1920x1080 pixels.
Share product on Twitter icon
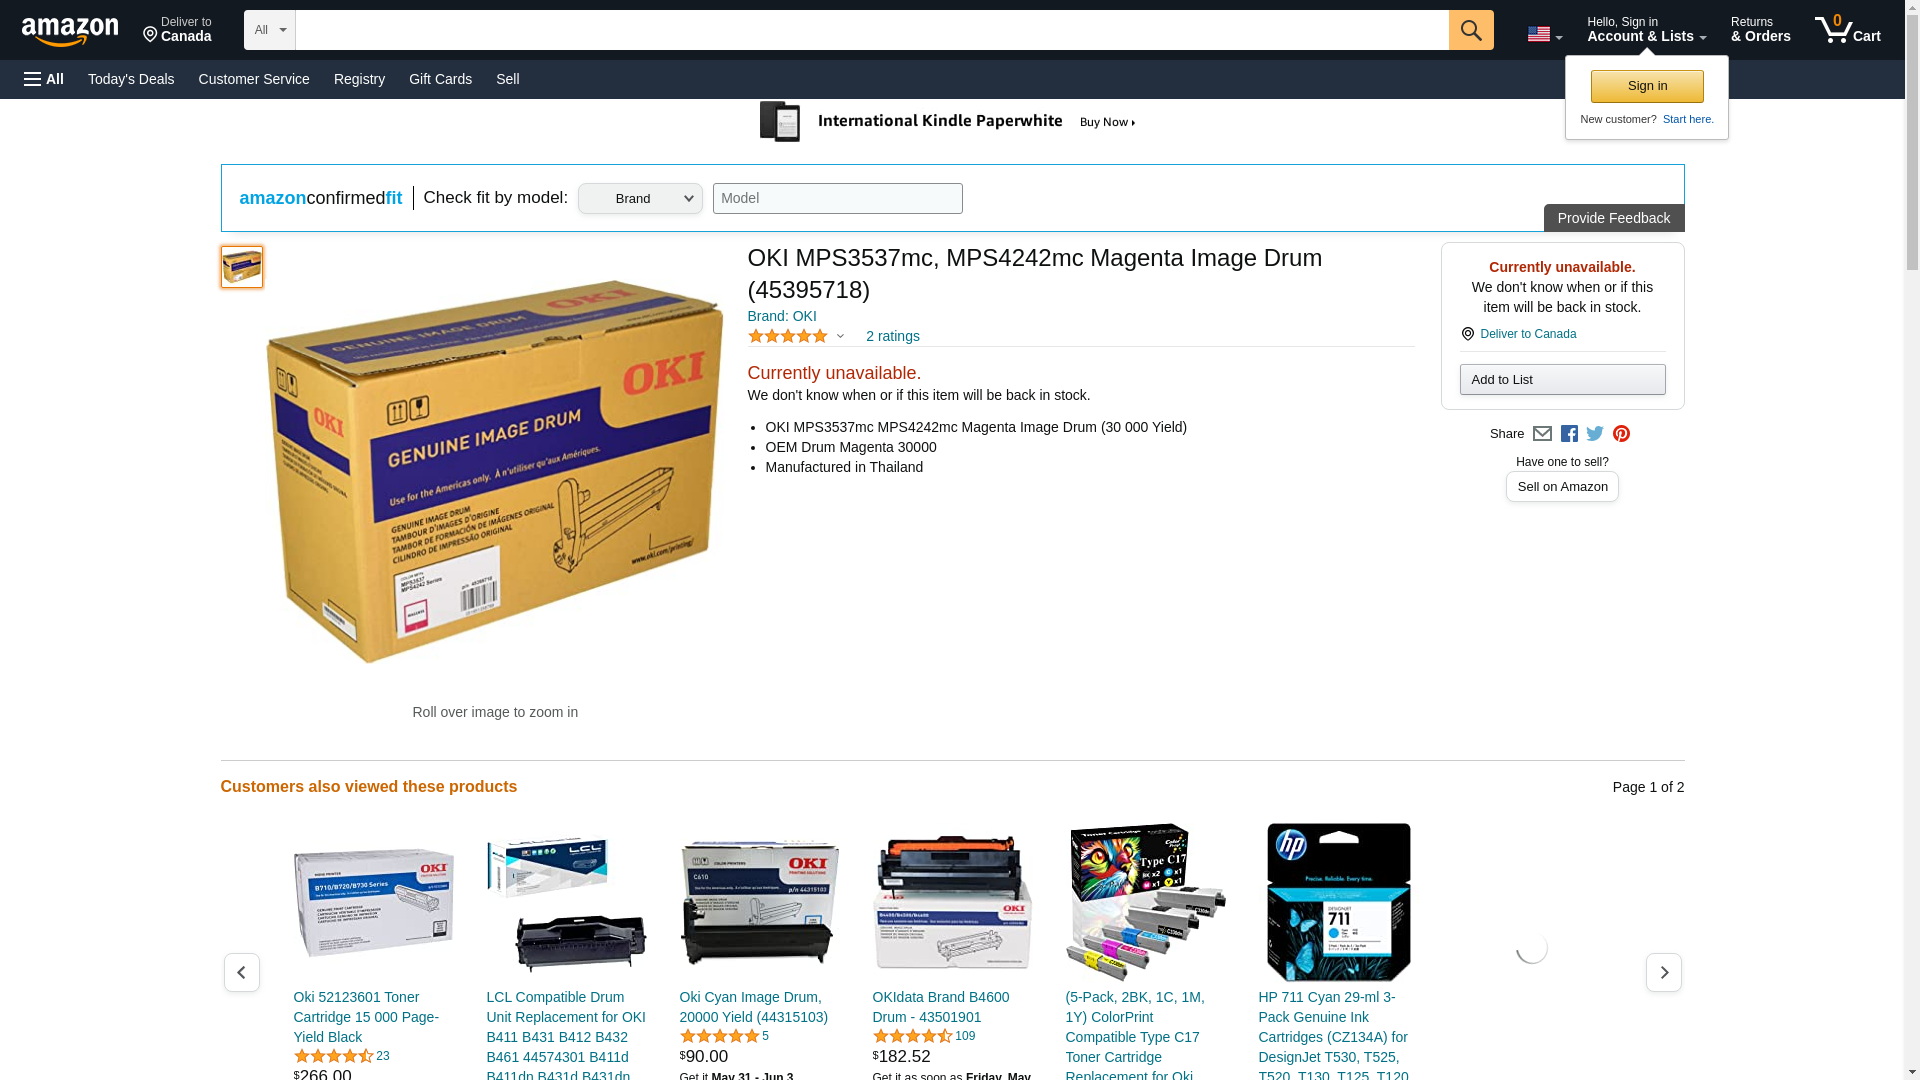click(x=1595, y=434)
